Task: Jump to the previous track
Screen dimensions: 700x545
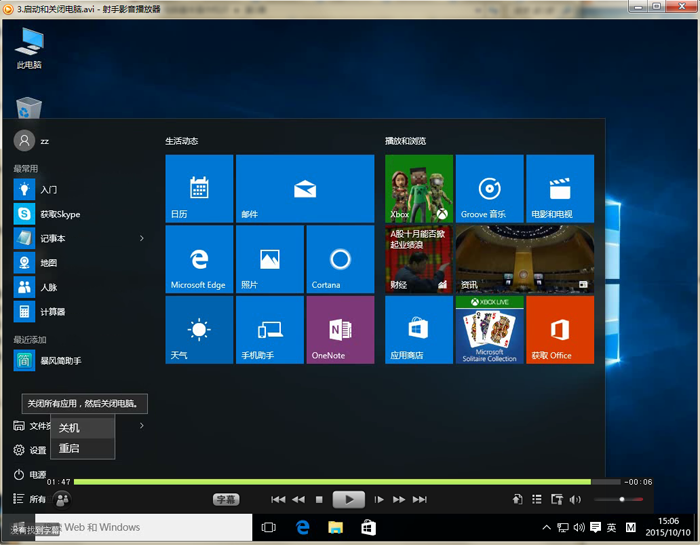Action: pyautogui.click(x=278, y=499)
